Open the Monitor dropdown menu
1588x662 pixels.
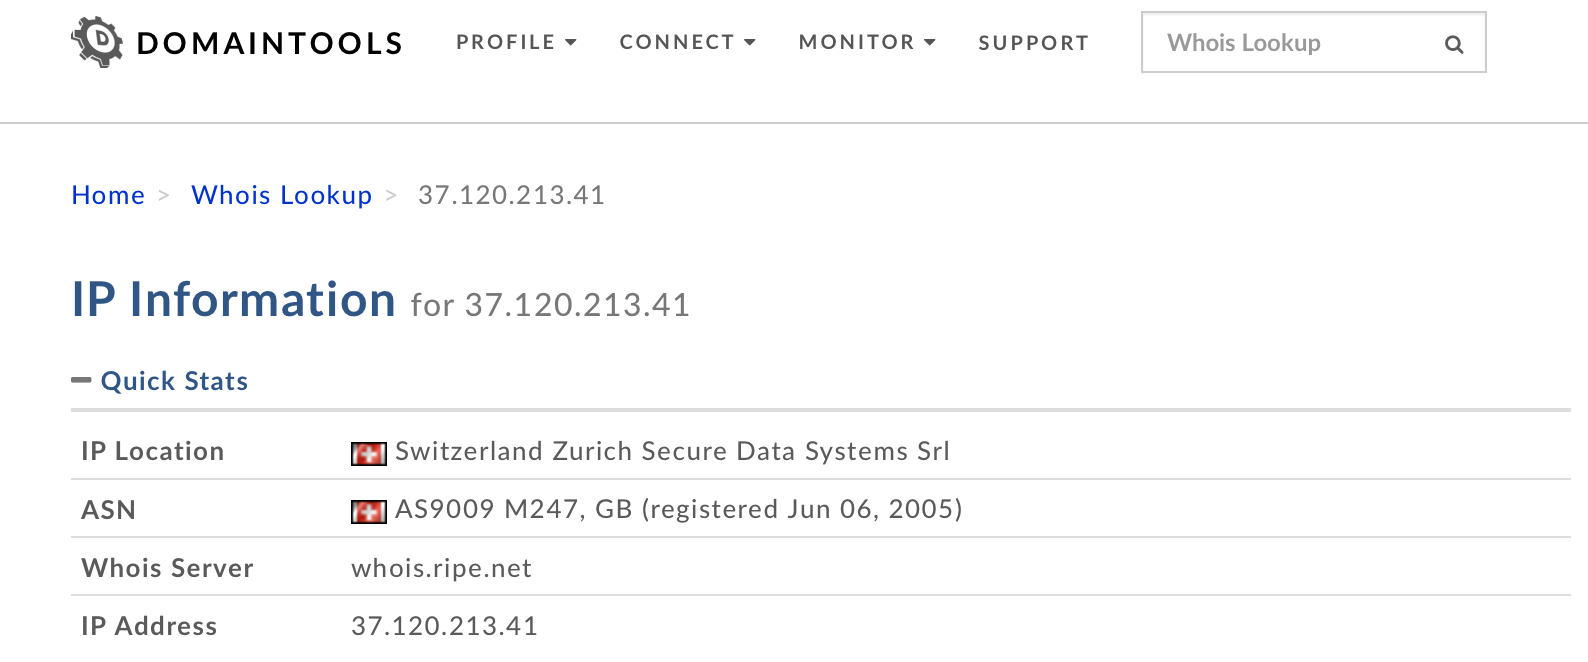click(867, 42)
